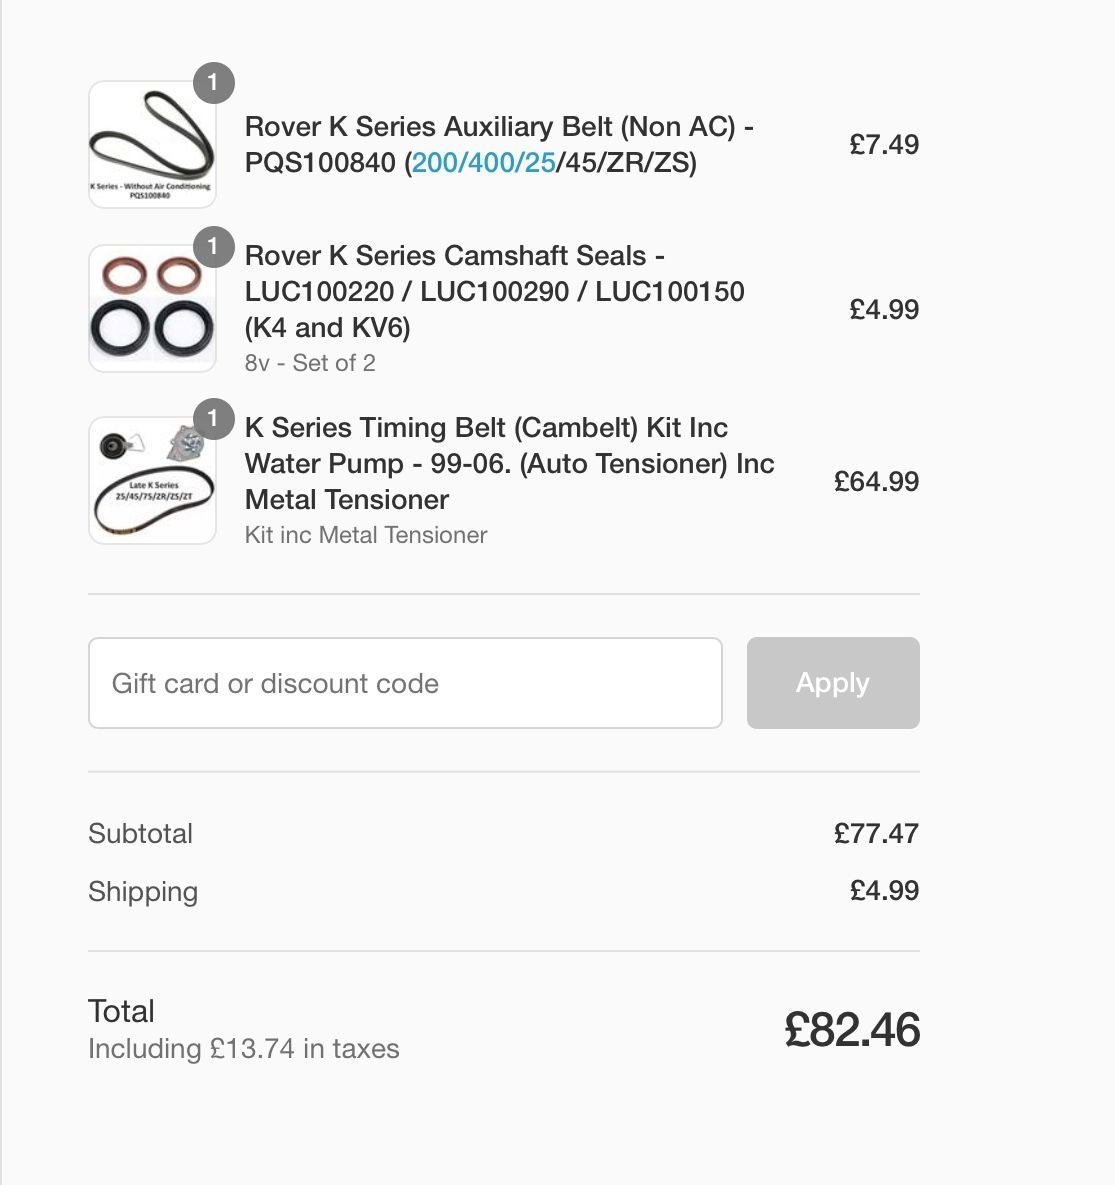Screen dimensions: 1115x1185
Task: Select the Rover K Series Auxiliary Belt title
Action: click(499, 144)
